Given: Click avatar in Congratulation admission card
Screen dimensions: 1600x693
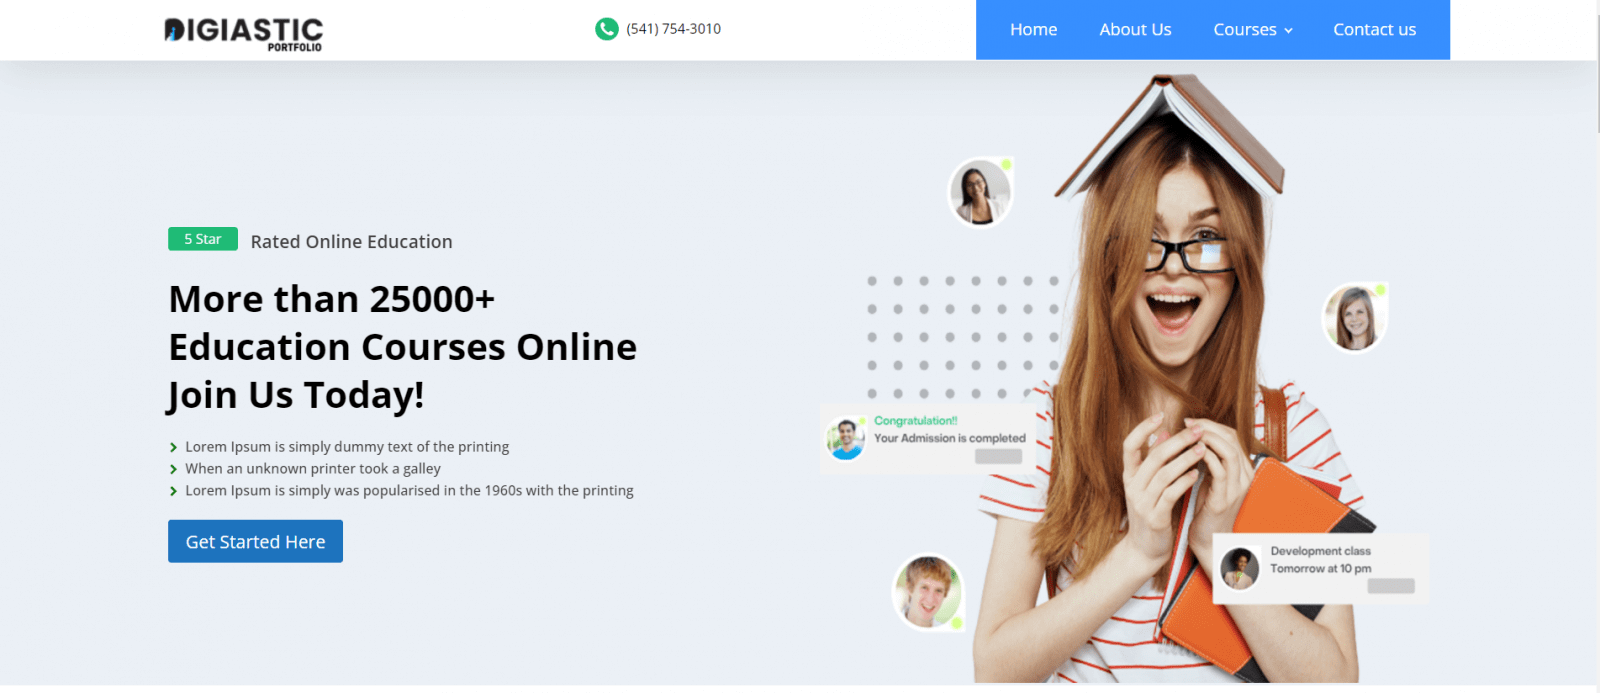Looking at the screenshot, I should tap(845, 439).
